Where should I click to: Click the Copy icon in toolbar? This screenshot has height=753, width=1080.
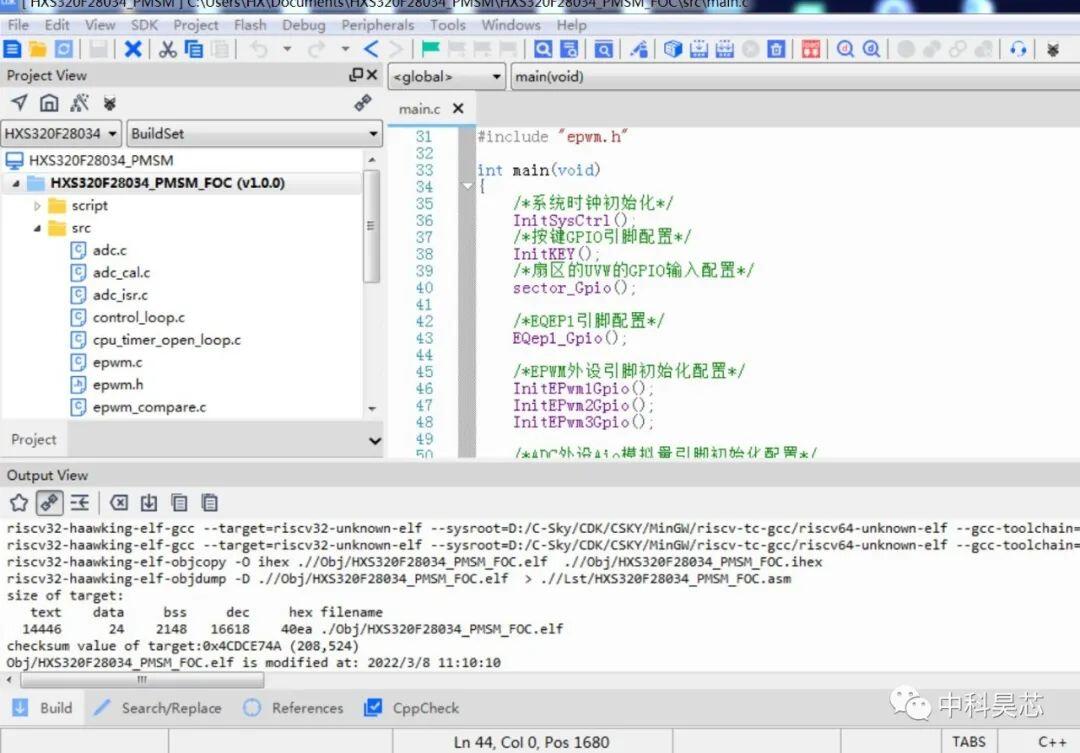(194, 49)
